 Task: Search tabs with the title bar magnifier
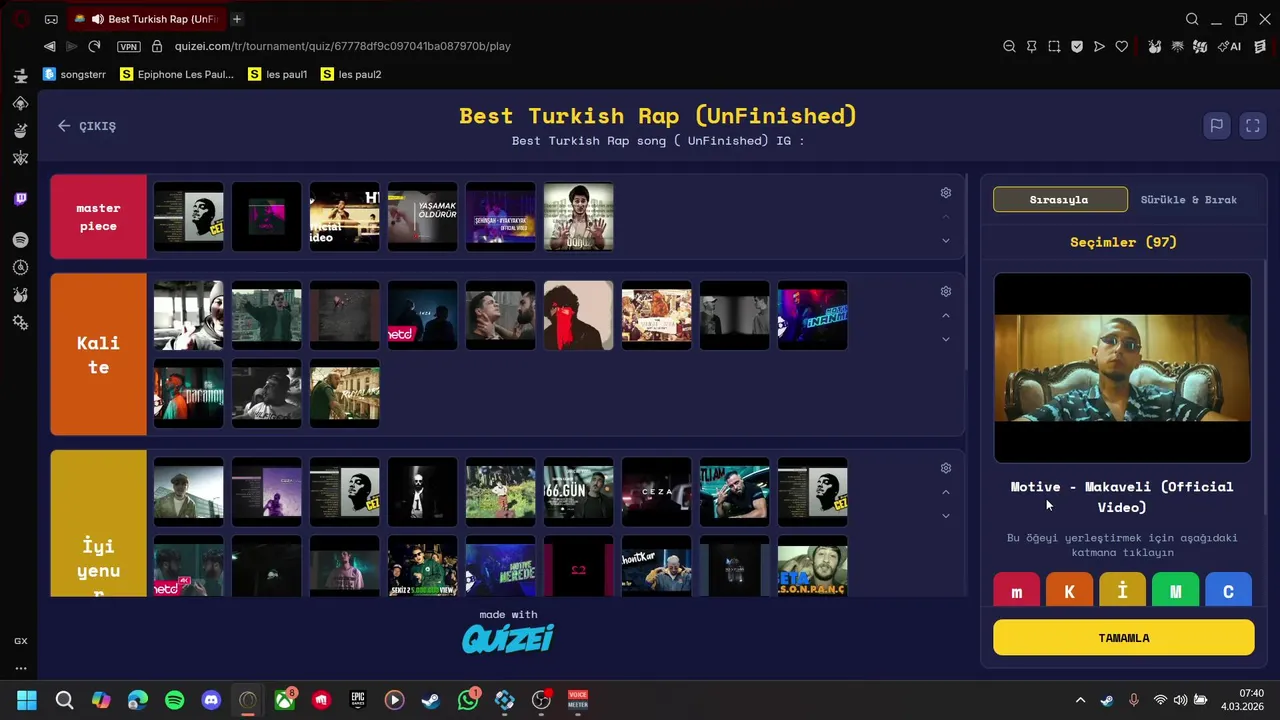(x=1192, y=19)
